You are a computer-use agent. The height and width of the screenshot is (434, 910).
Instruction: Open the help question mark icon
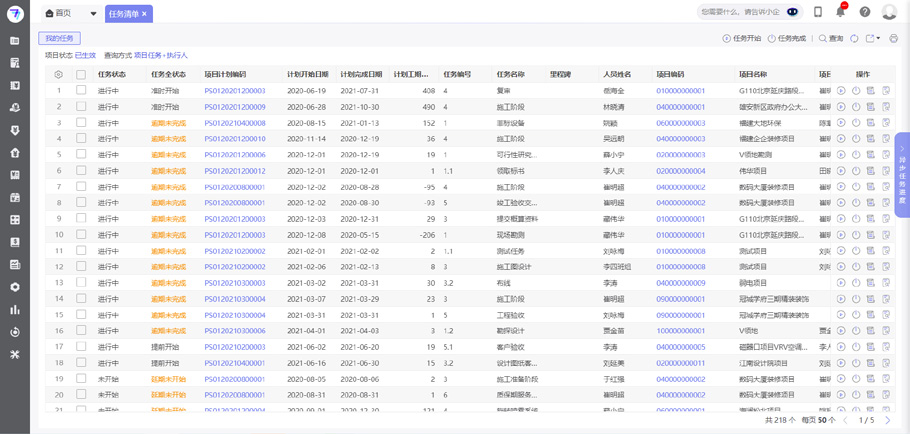(x=865, y=12)
